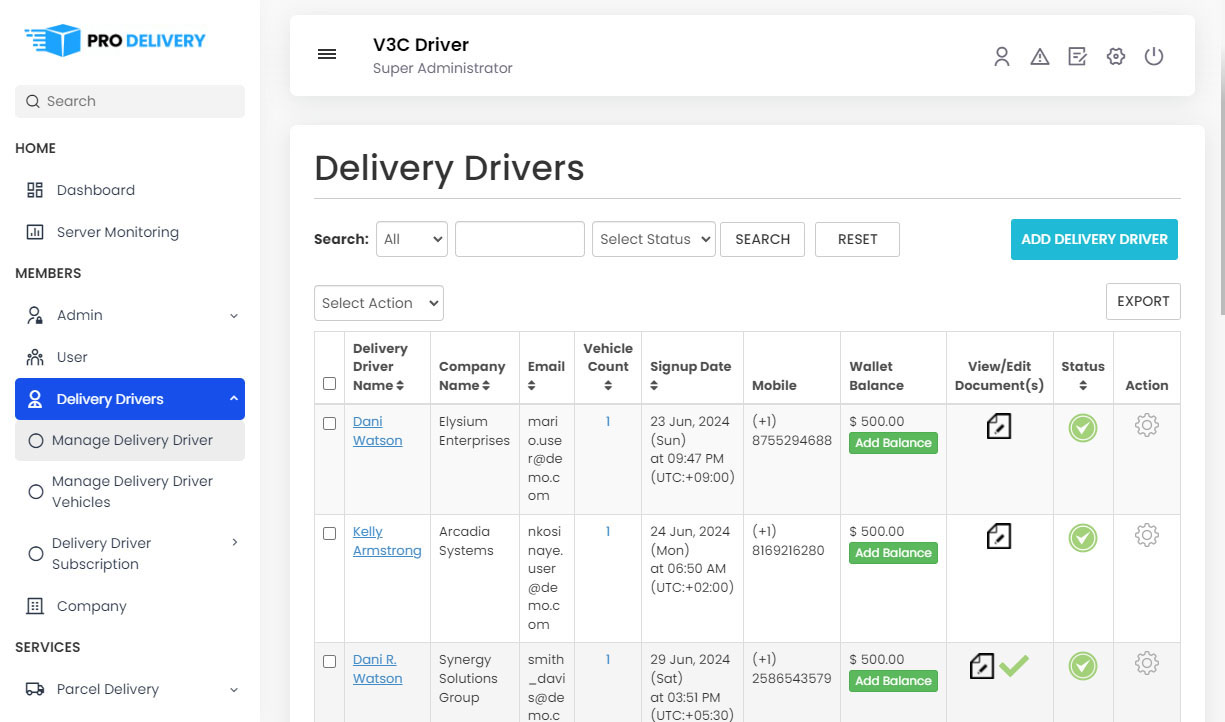Select the Manage Delivery Driver Vehicles radio option
1225x722 pixels.
click(35, 491)
